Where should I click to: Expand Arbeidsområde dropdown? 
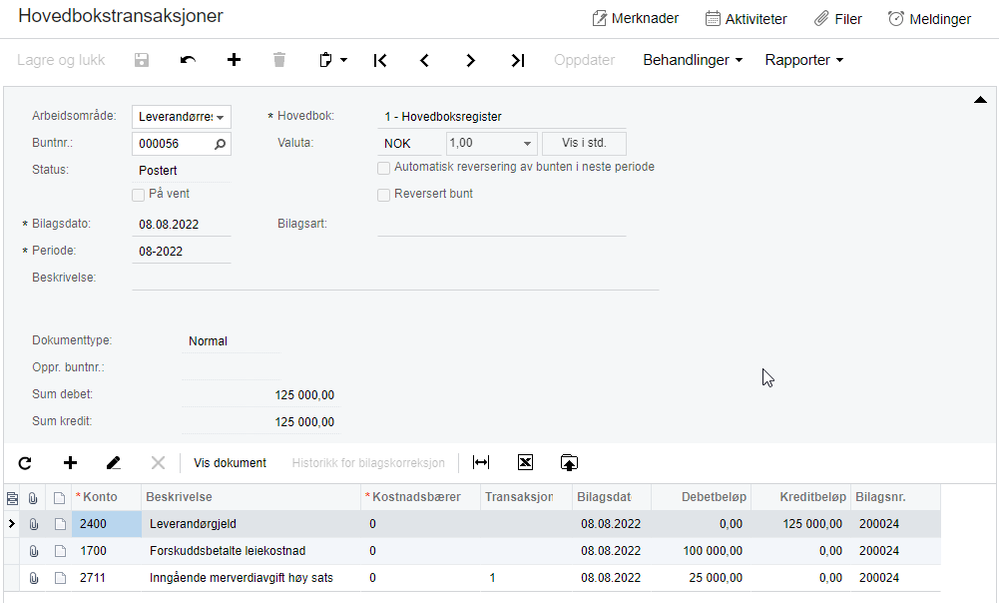[x=220, y=117]
